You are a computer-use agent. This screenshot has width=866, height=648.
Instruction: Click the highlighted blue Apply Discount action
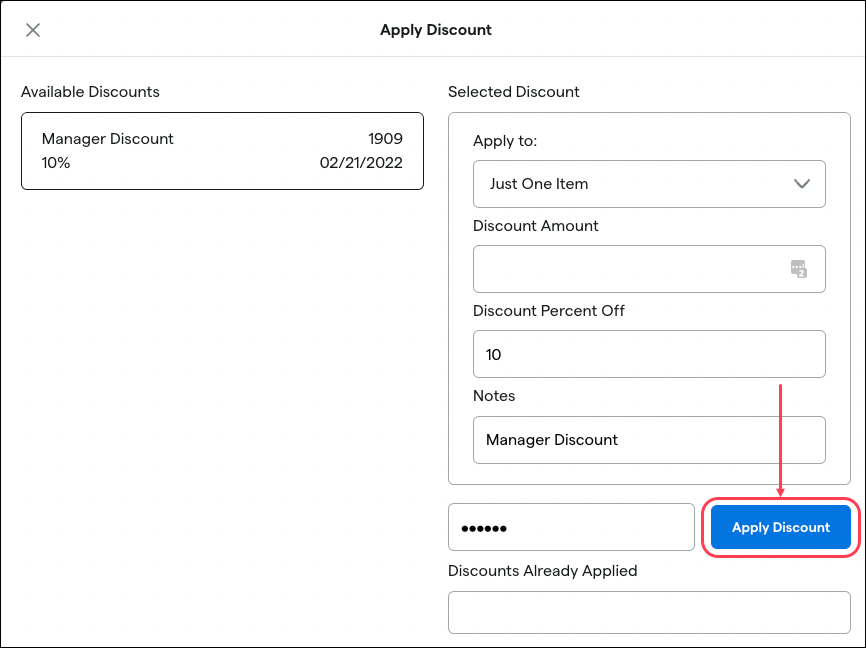pos(780,527)
